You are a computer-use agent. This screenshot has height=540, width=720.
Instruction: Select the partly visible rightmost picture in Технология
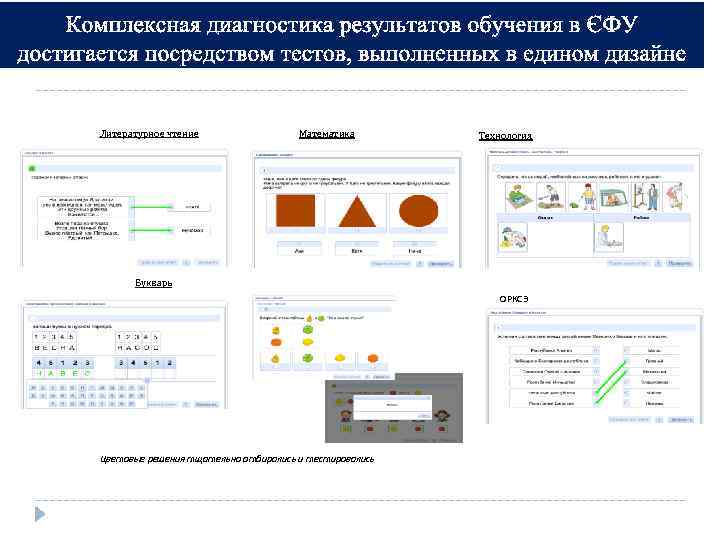[x=675, y=197]
